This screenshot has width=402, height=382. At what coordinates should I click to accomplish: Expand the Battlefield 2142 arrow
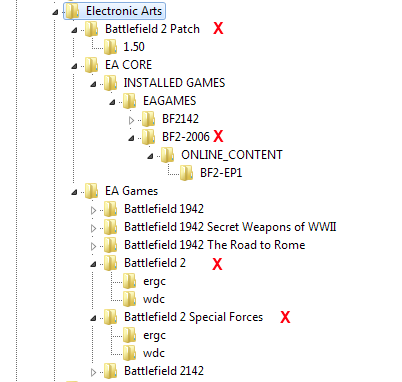93,372
